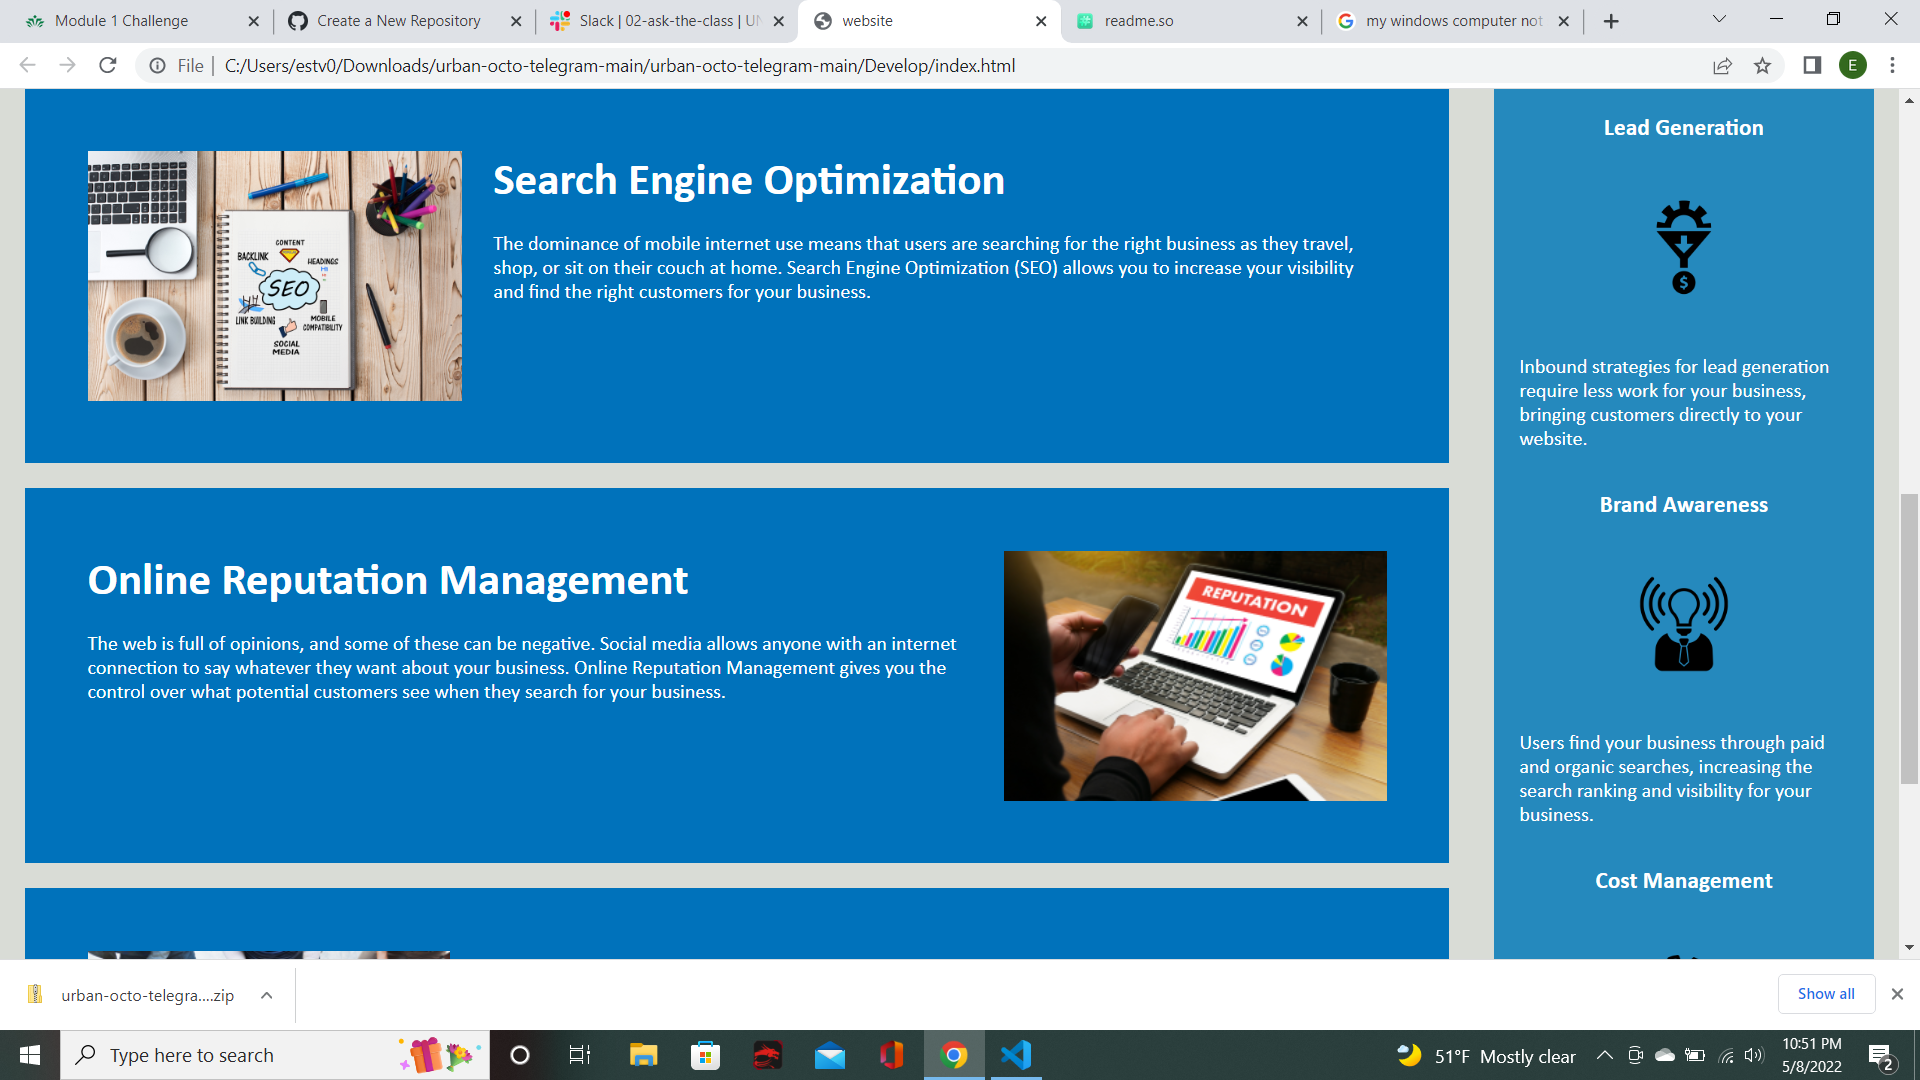This screenshot has height=1080, width=1920.
Task: Switch to my windows computer Google tab
Action: pos(1453,21)
